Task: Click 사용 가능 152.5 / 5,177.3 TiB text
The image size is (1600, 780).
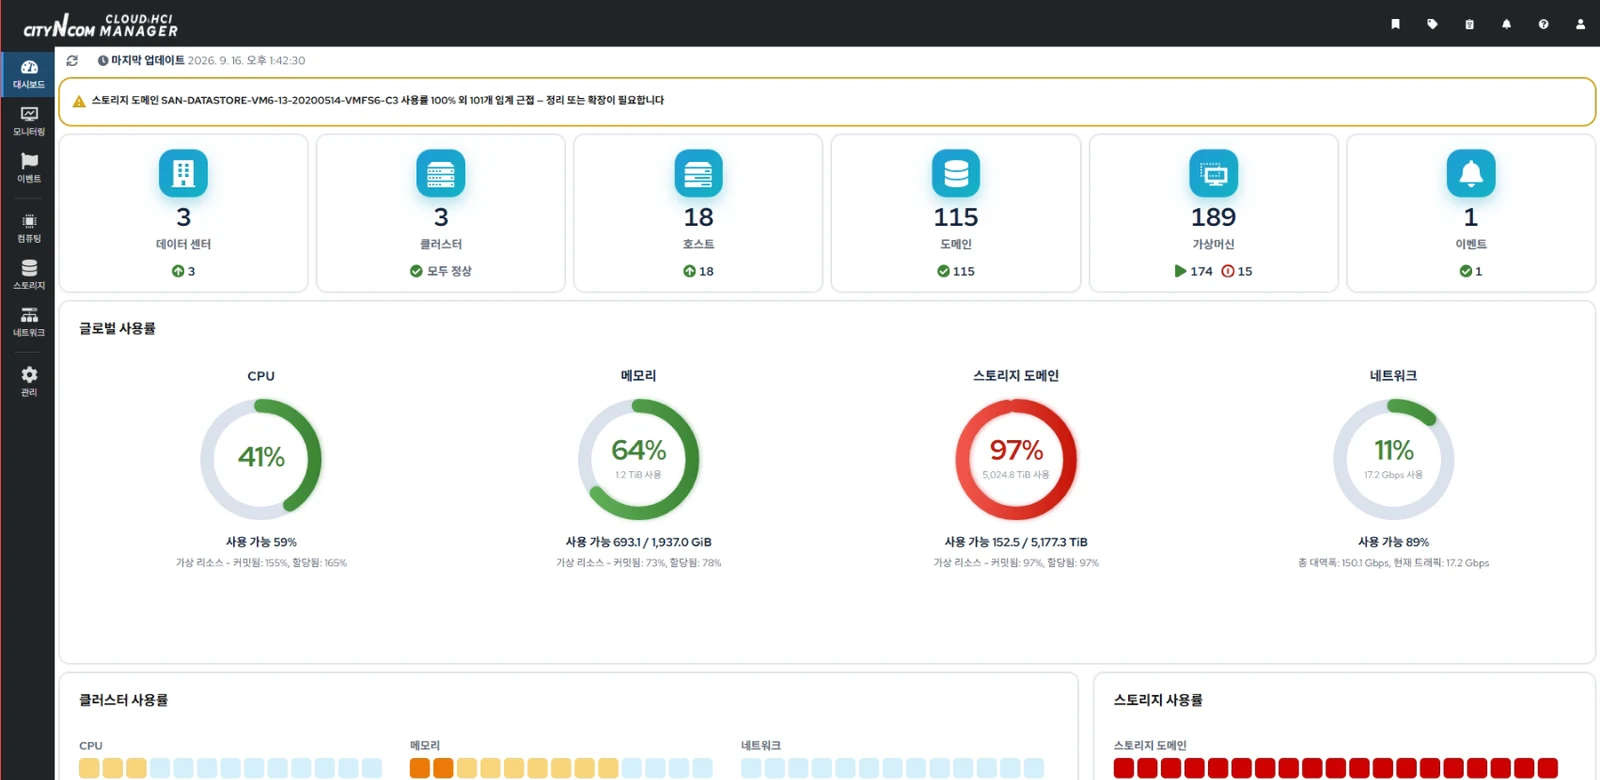Action: point(1016,542)
